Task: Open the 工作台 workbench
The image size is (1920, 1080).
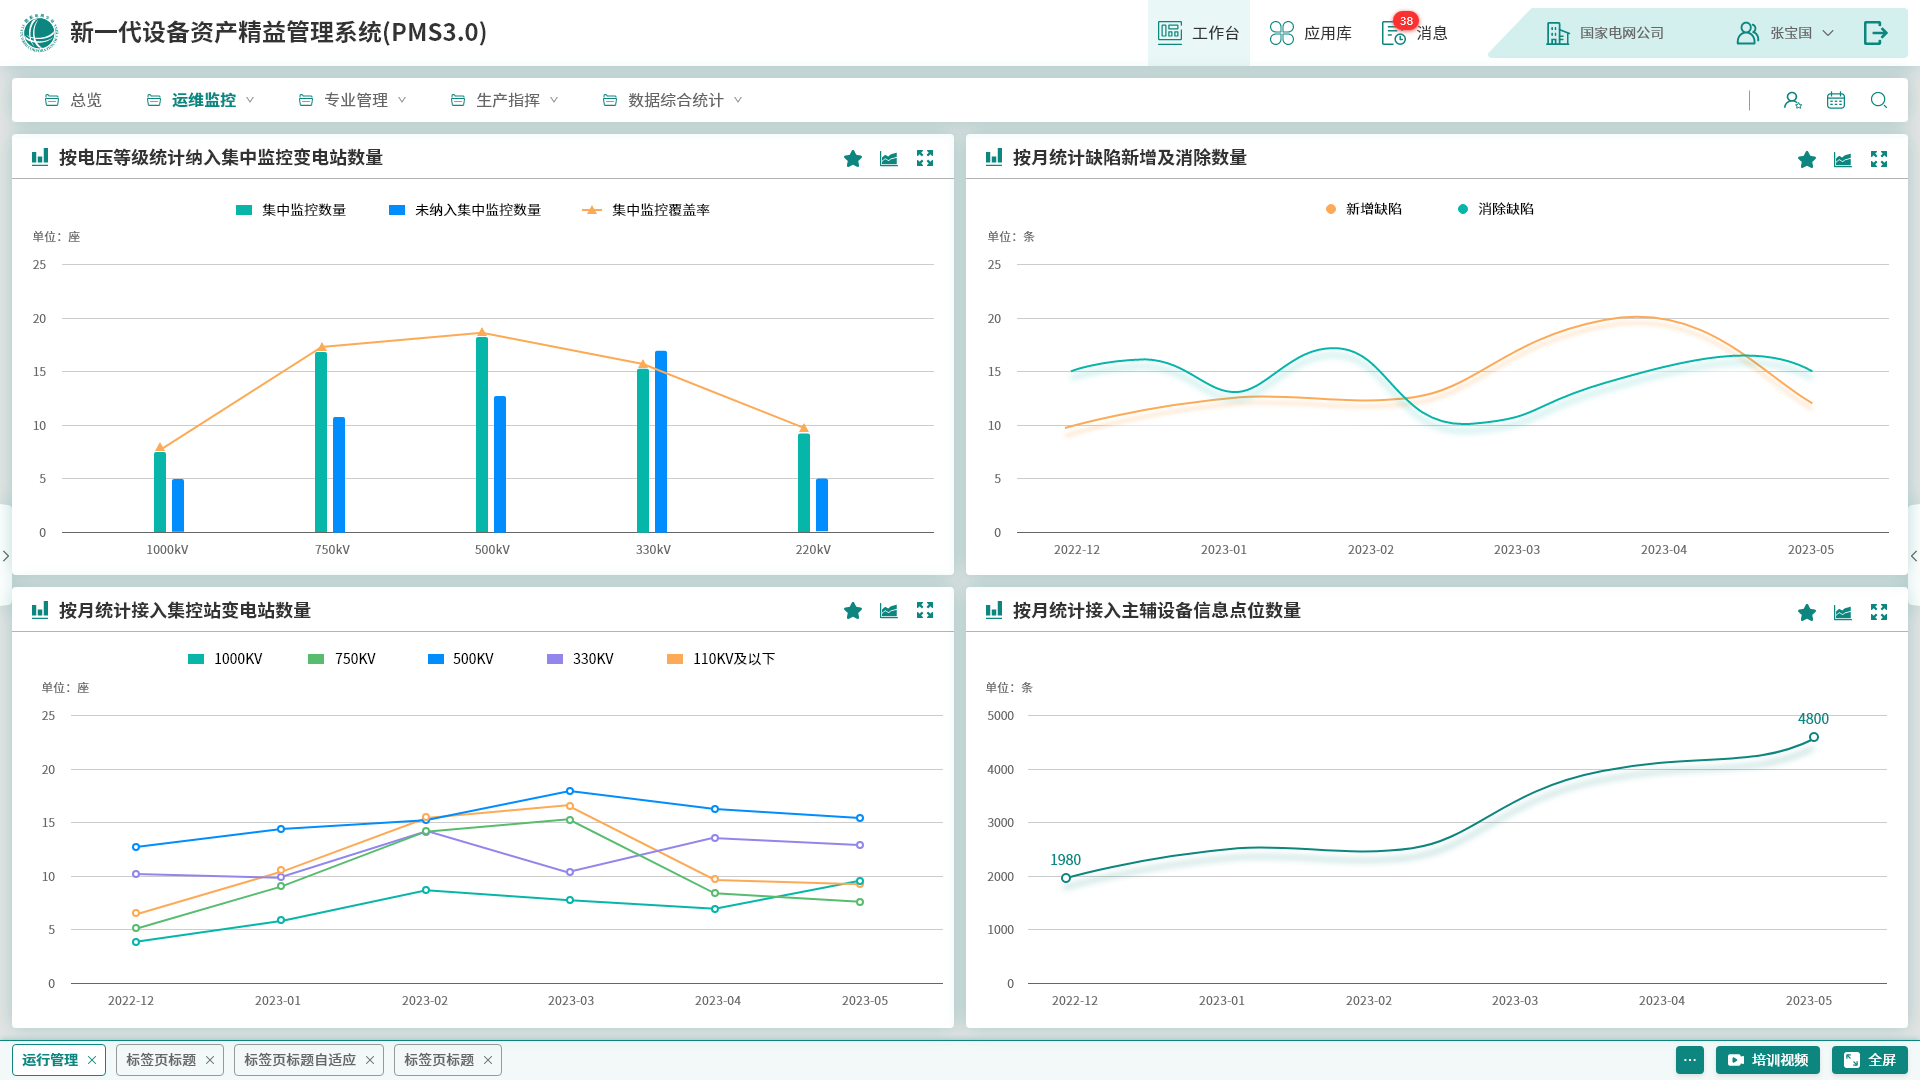Action: tap(1198, 33)
